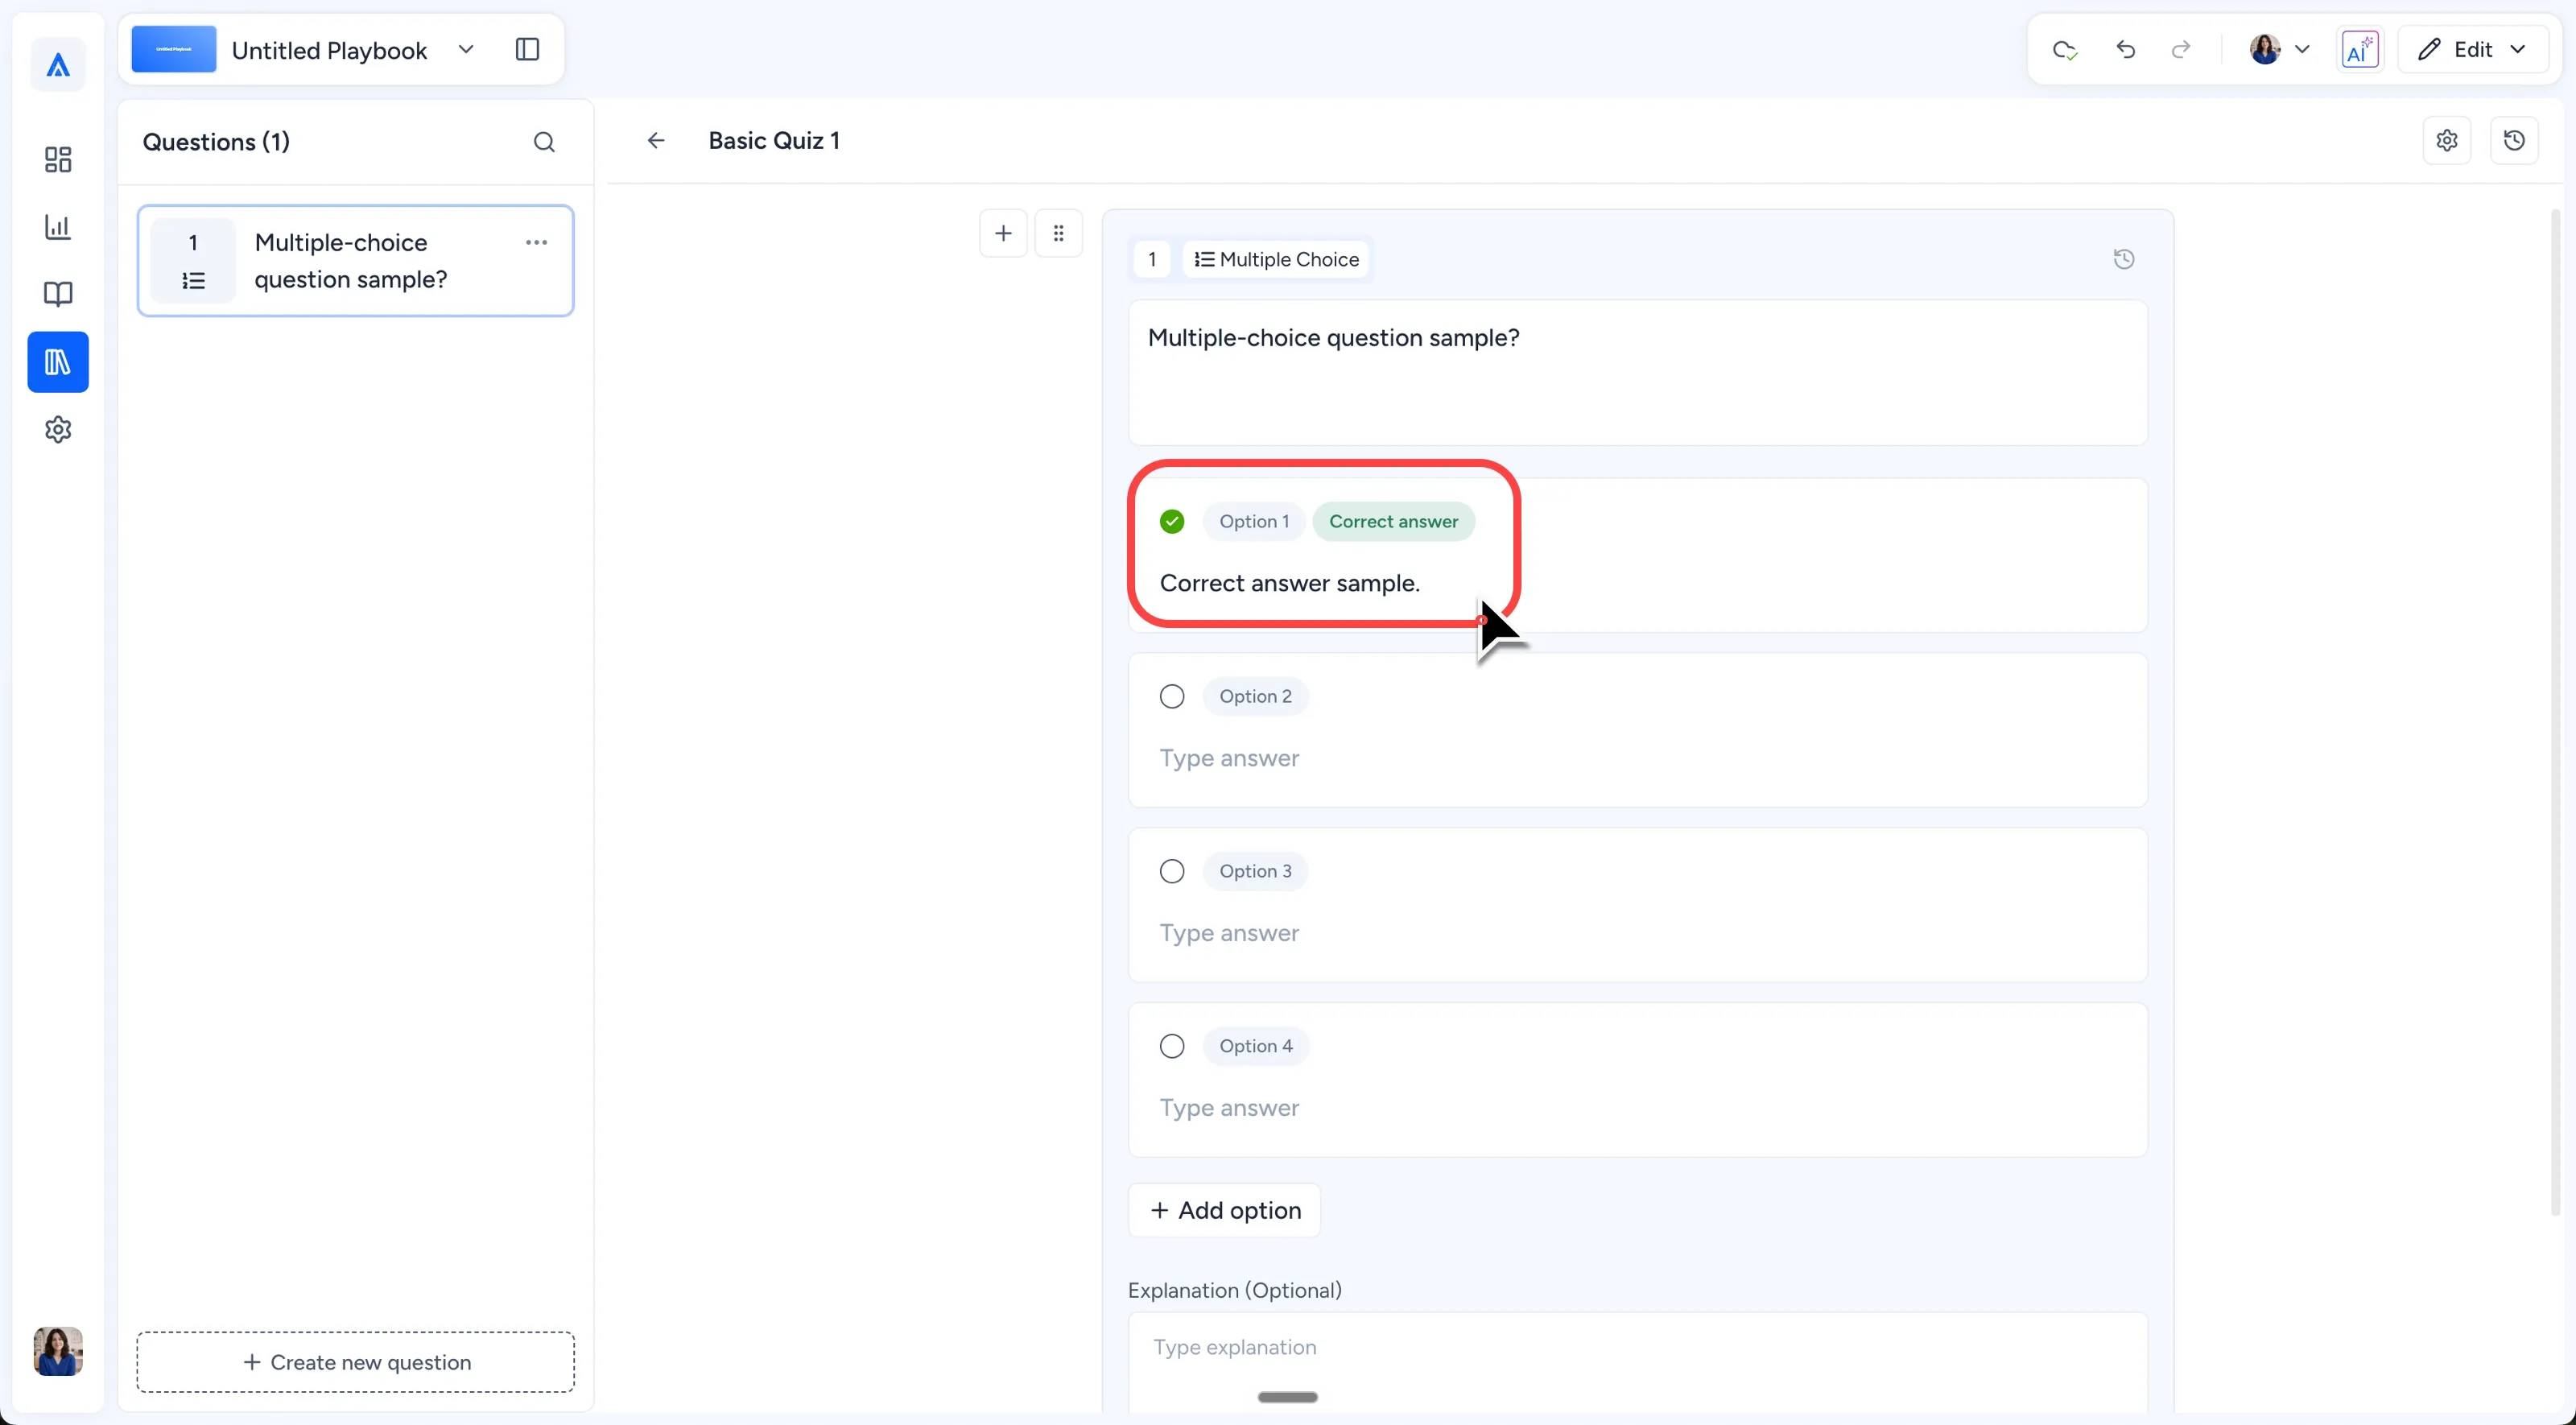The width and height of the screenshot is (2576, 1425).
Task: Open version history icon at top right
Action: coord(2514,141)
